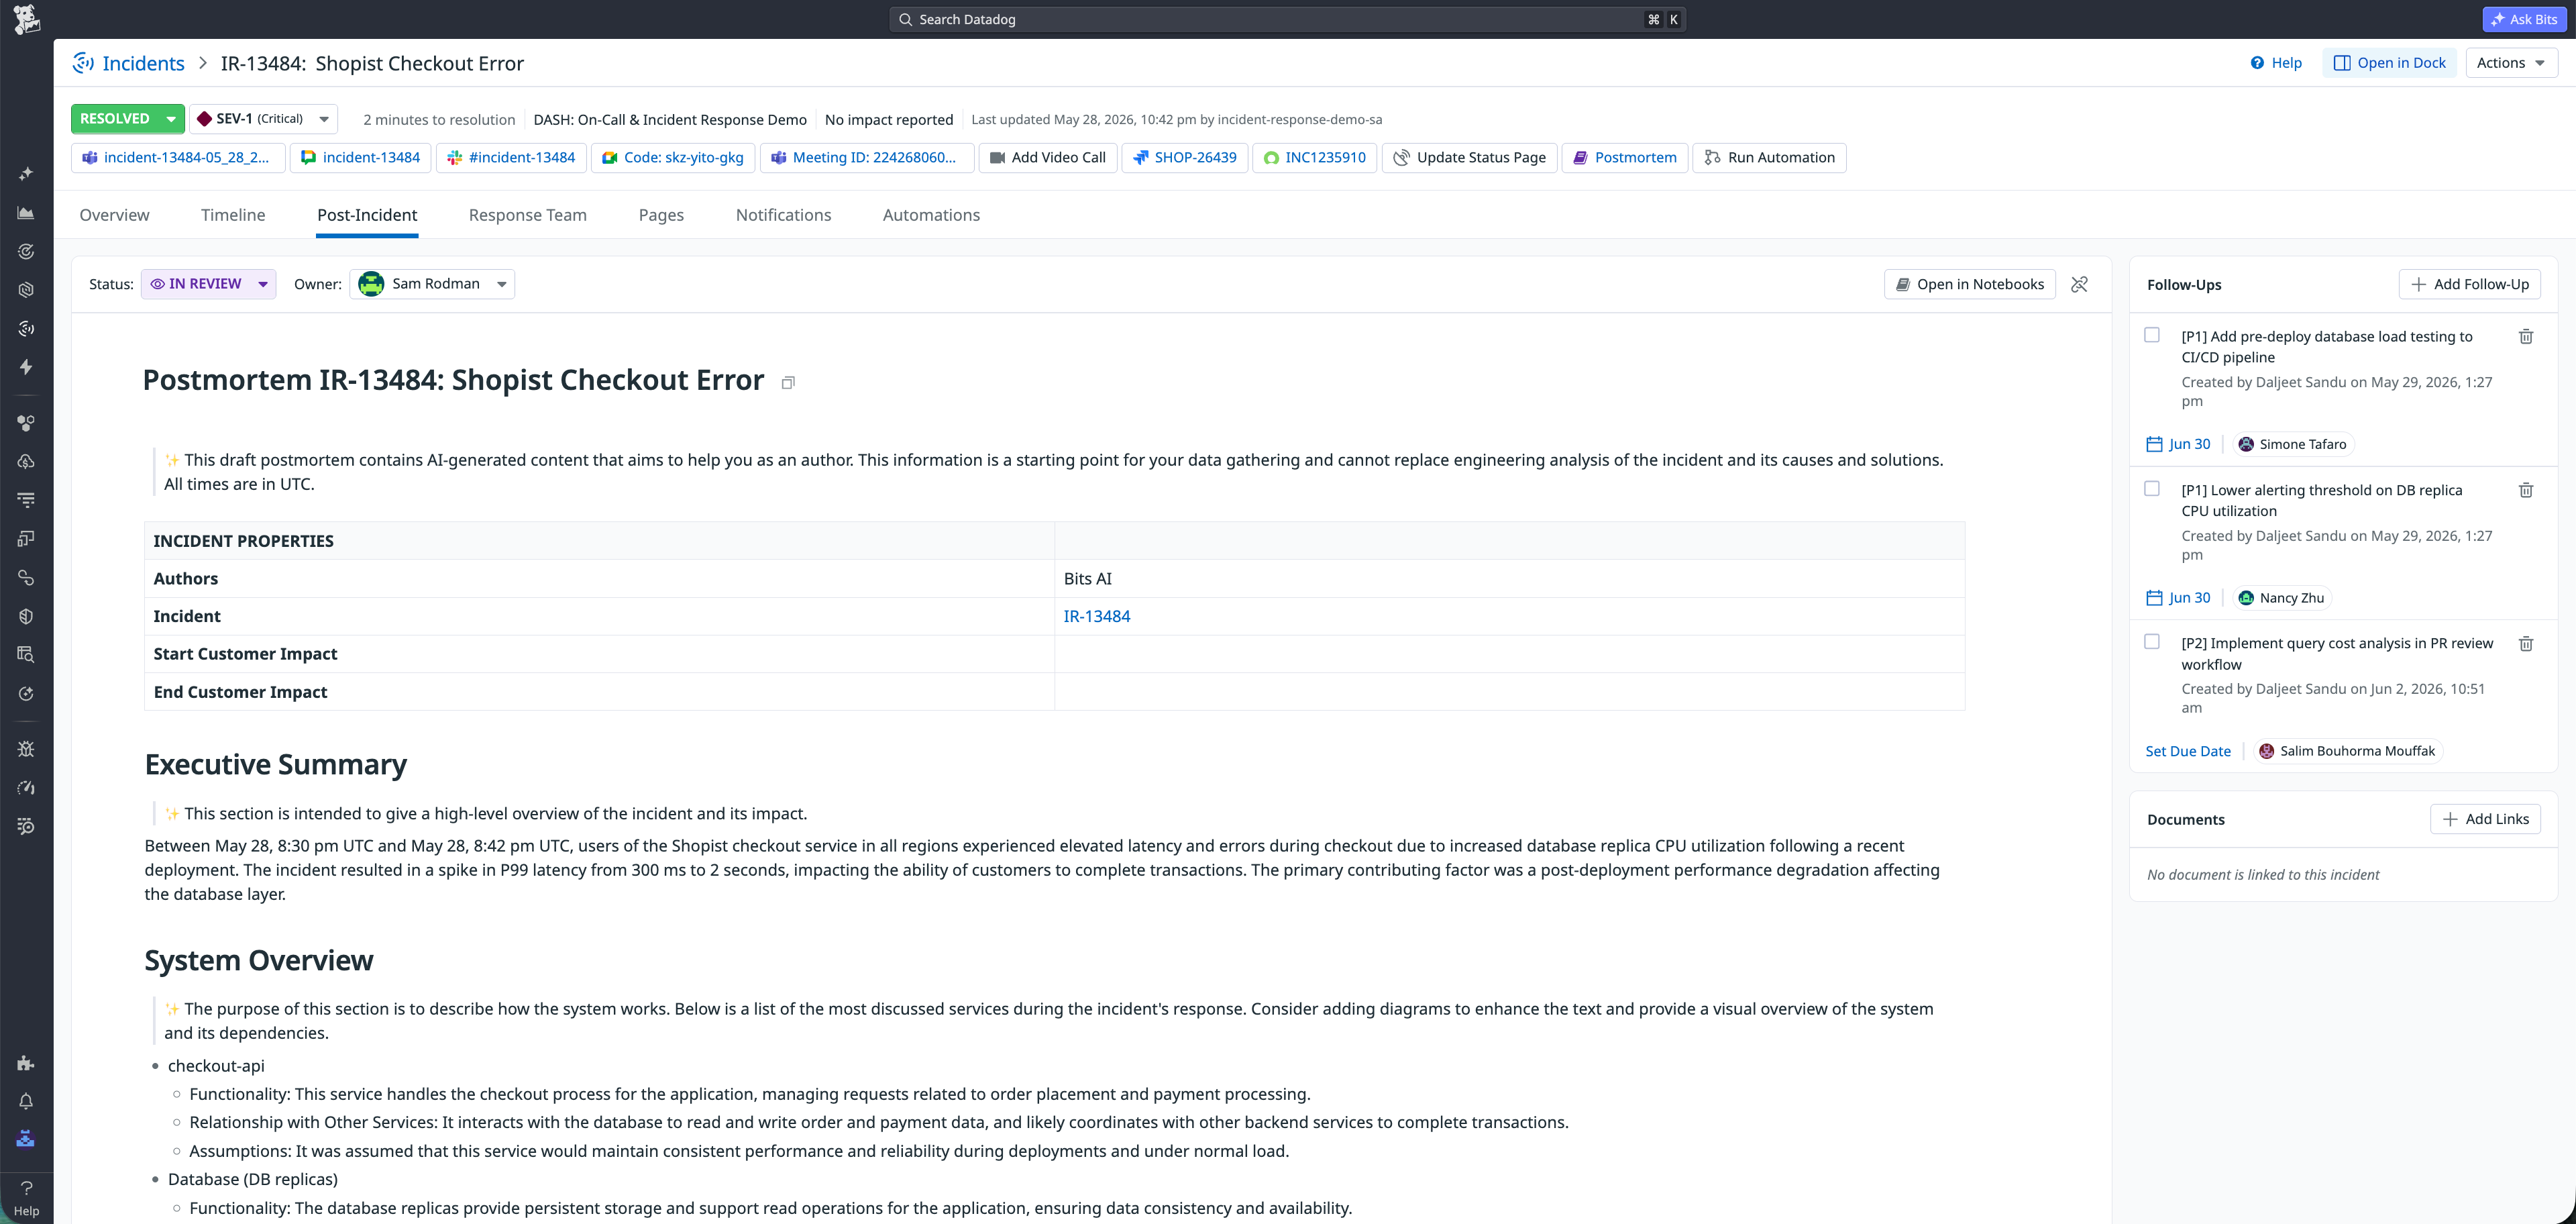Open Help at the bottom of the sidebar
The width and height of the screenshot is (2576, 1224).
click(x=26, y=1198)
